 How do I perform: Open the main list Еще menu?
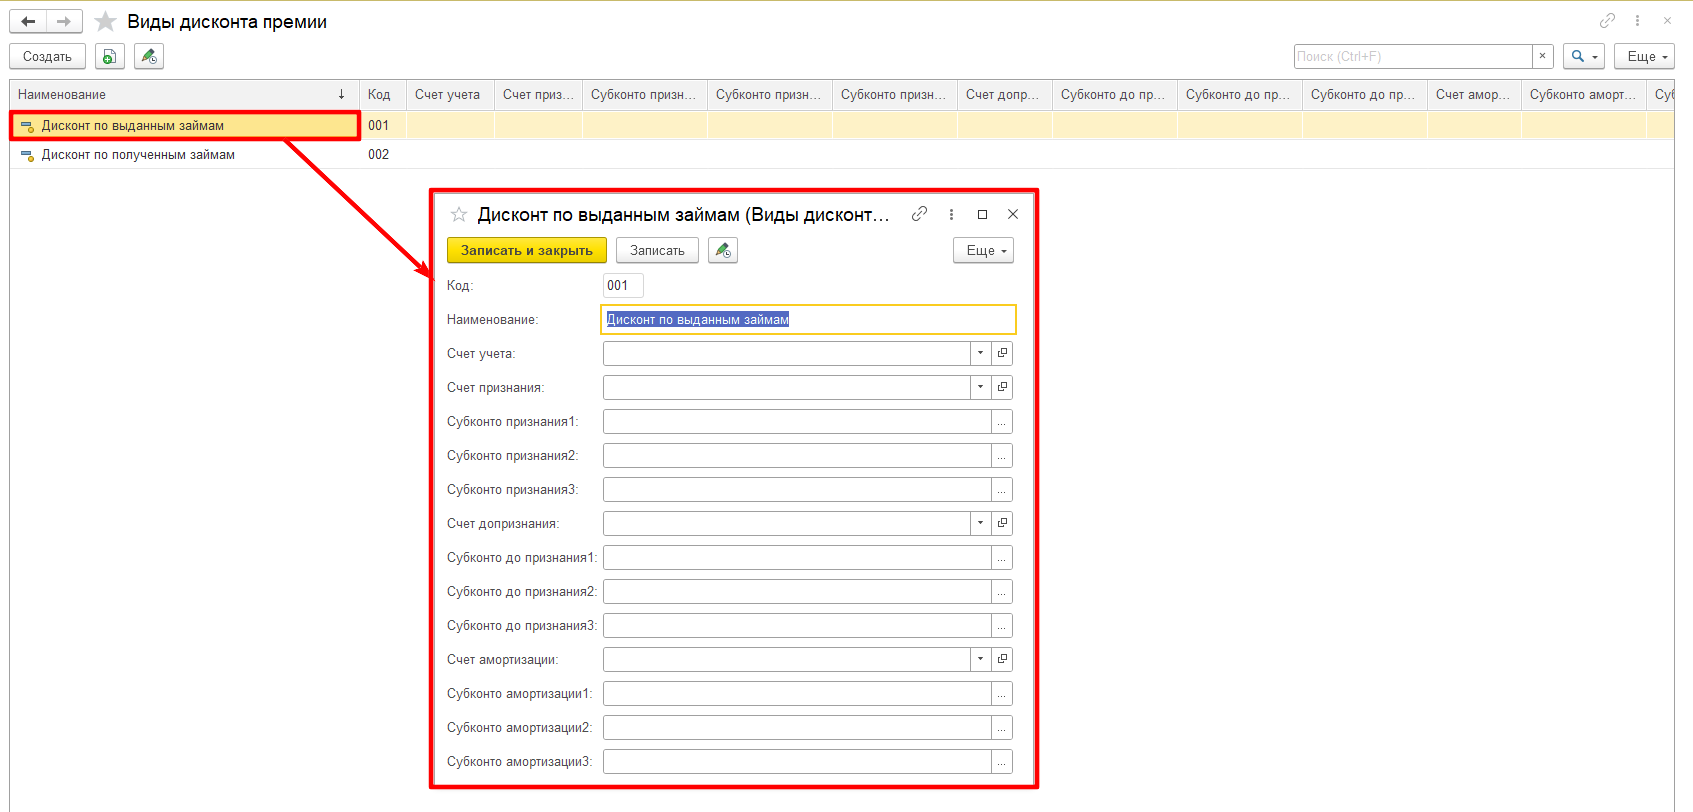1644,56
